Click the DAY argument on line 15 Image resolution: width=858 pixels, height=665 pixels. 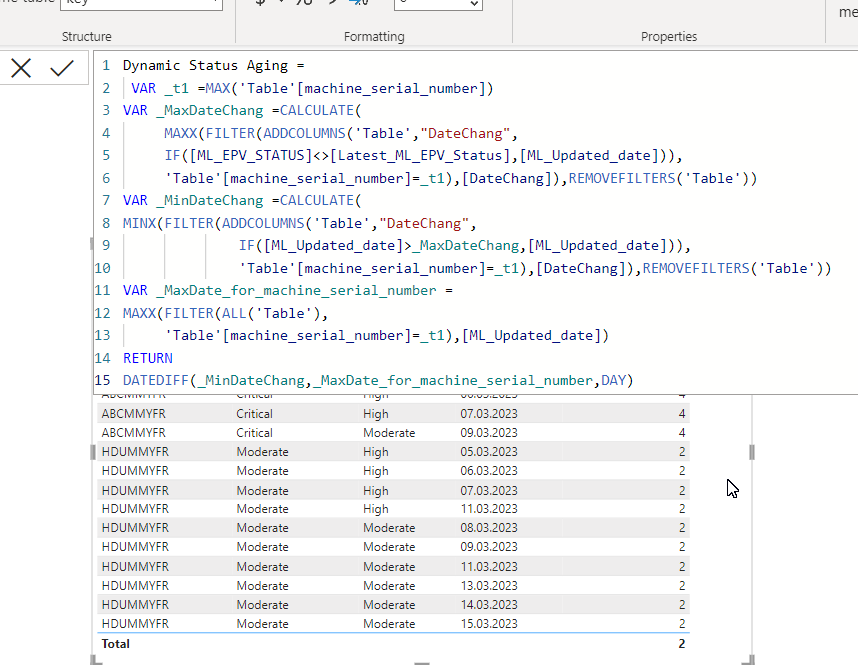[613, 380]
